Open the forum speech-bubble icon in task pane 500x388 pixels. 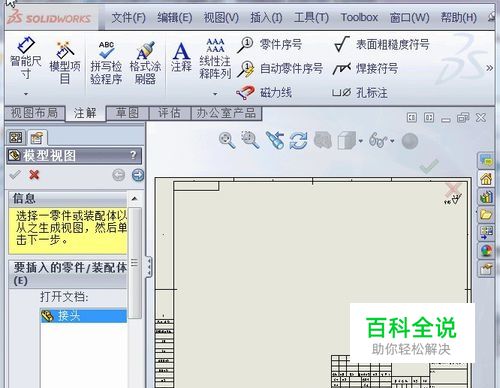point(486,161)
